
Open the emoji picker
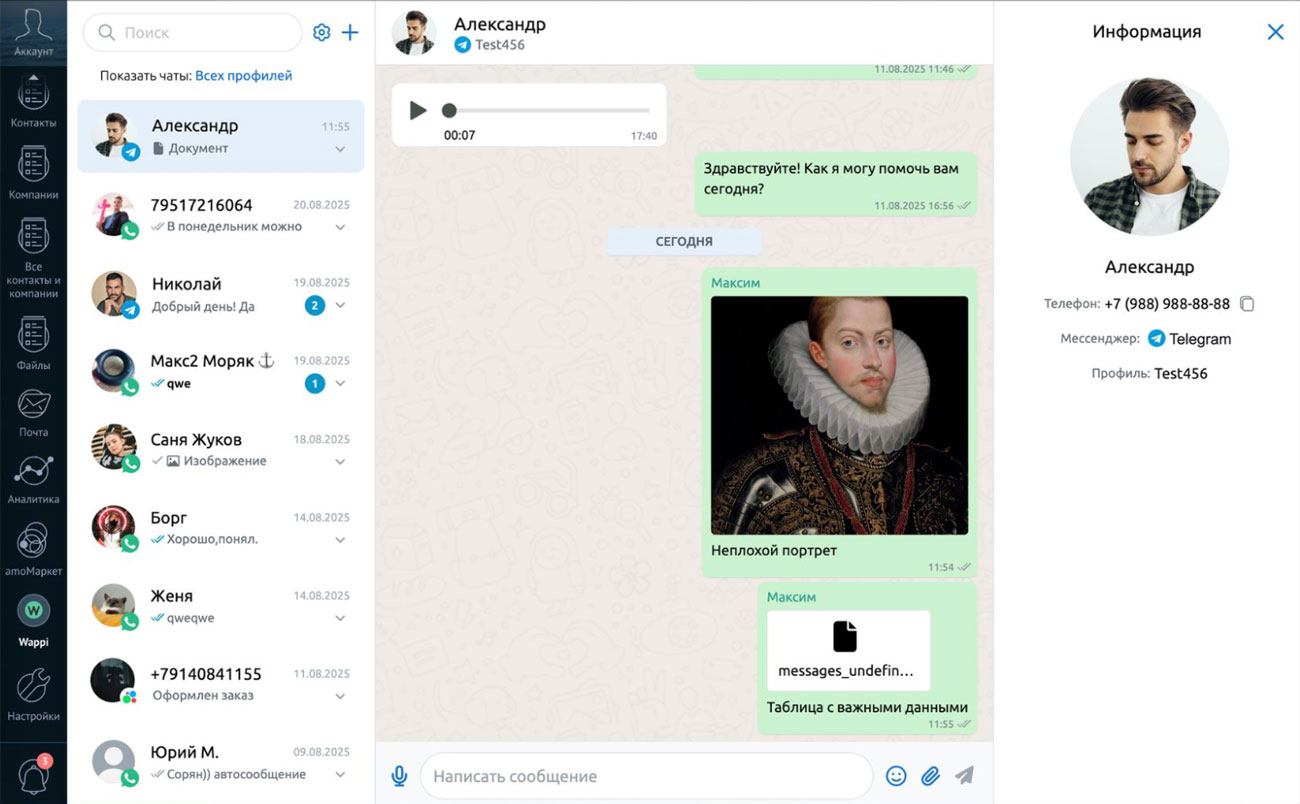click(896, 776)
